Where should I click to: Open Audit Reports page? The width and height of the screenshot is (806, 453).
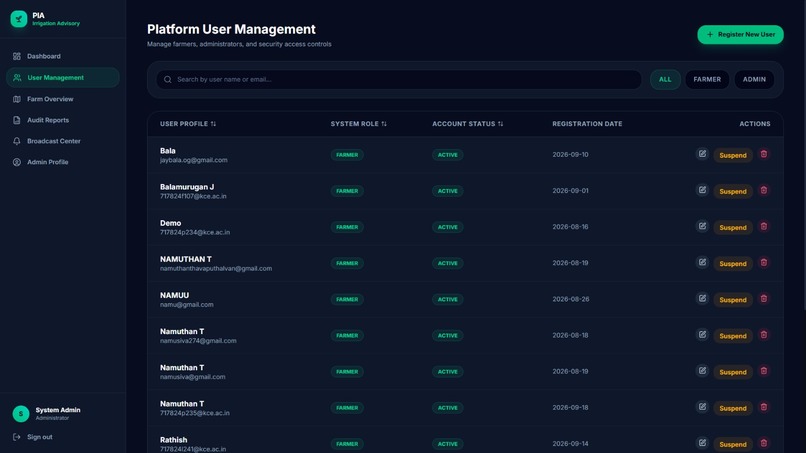63,120
